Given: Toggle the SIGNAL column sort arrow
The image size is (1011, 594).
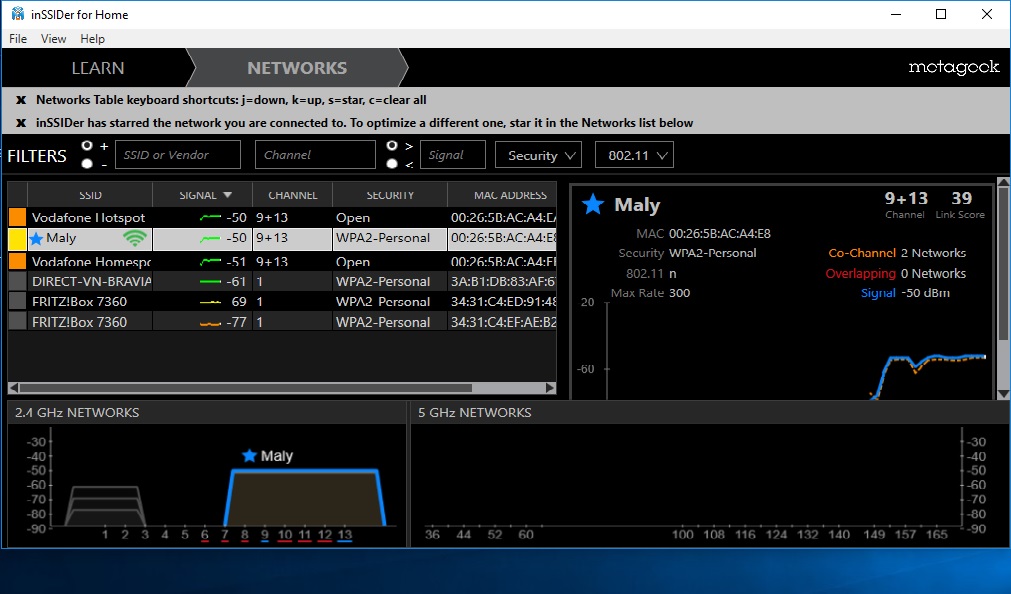Looking at the screenshot, I should coord(228,195).
